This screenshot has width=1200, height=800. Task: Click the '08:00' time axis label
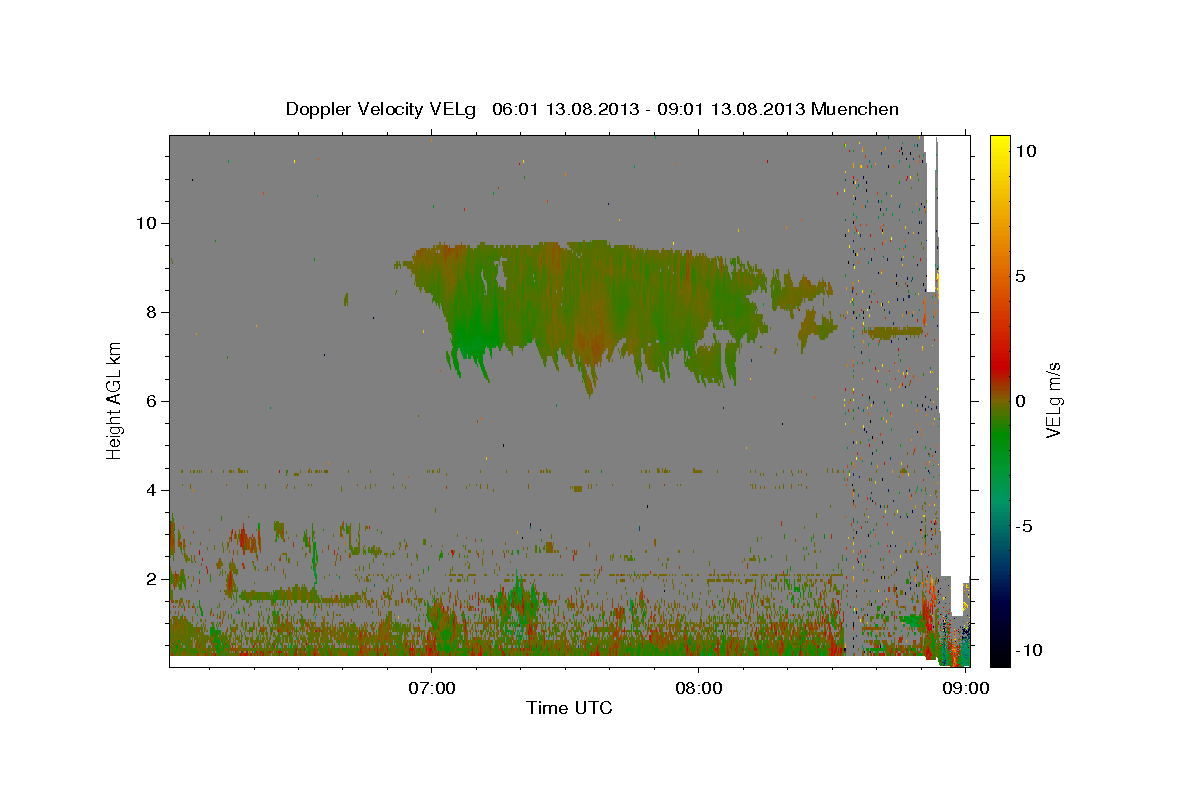pos(698,688)
